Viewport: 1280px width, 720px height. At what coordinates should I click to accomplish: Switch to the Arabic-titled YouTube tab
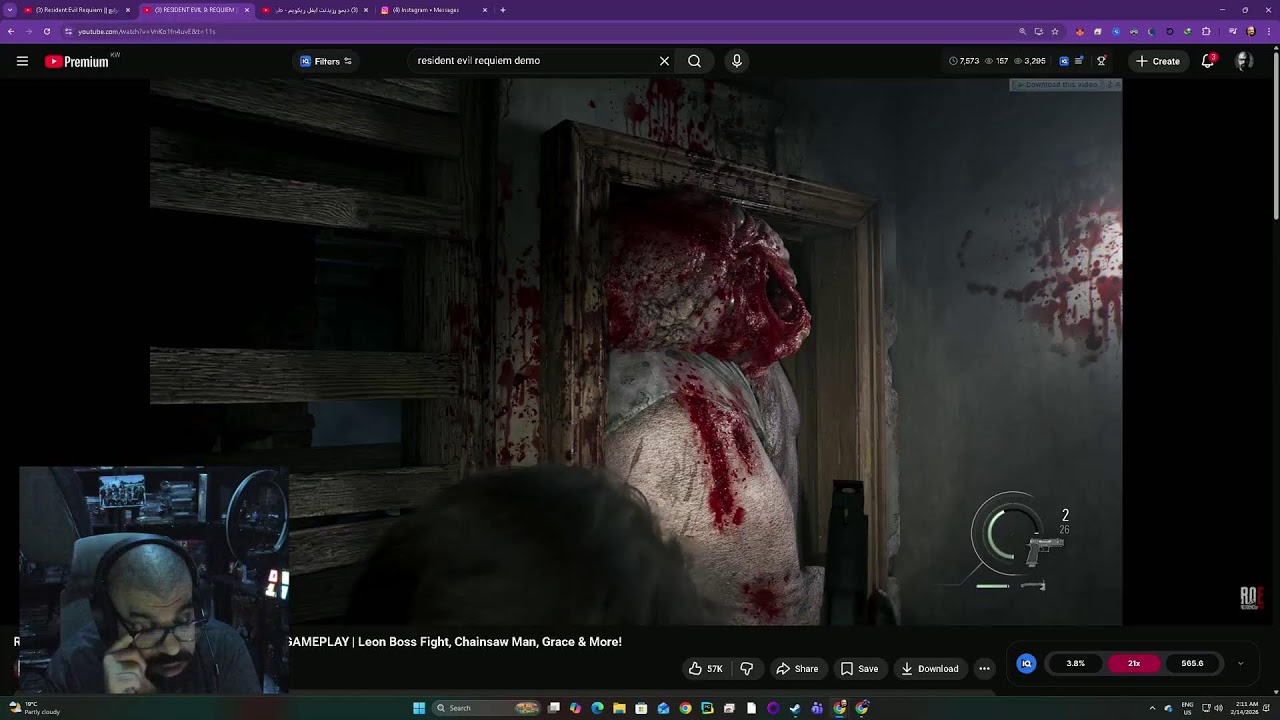click(316, 10)
